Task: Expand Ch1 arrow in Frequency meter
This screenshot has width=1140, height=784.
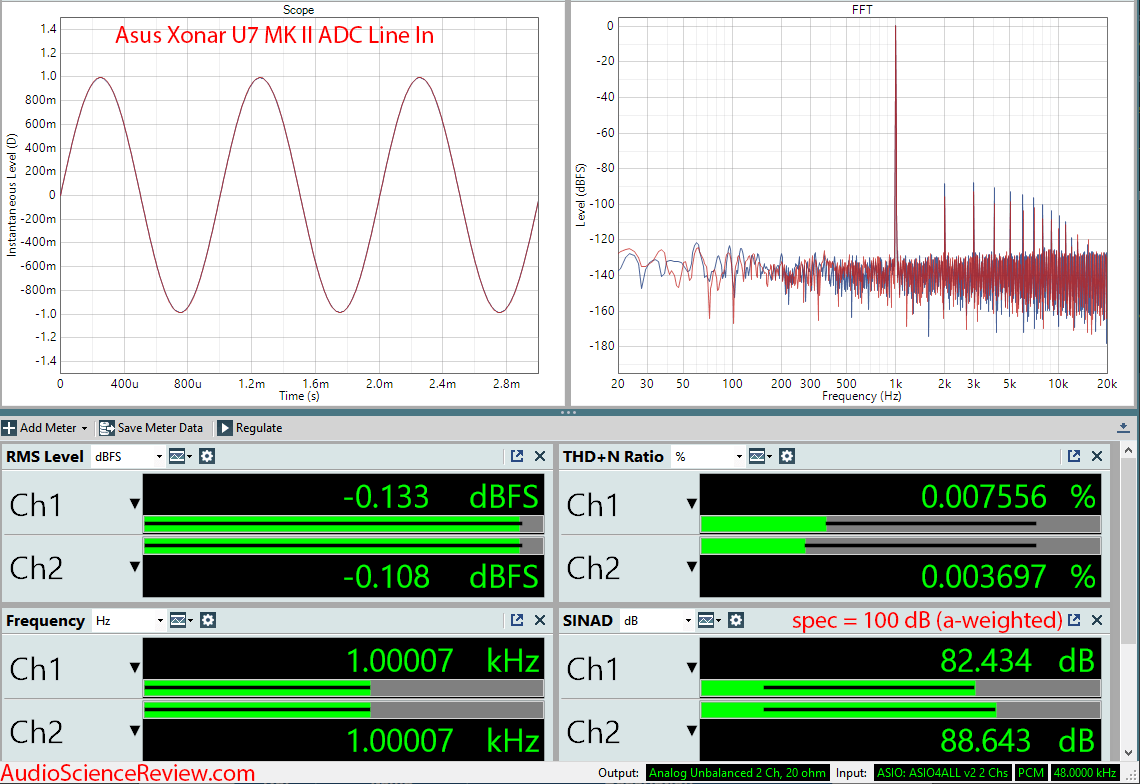Action: (135, 667)
